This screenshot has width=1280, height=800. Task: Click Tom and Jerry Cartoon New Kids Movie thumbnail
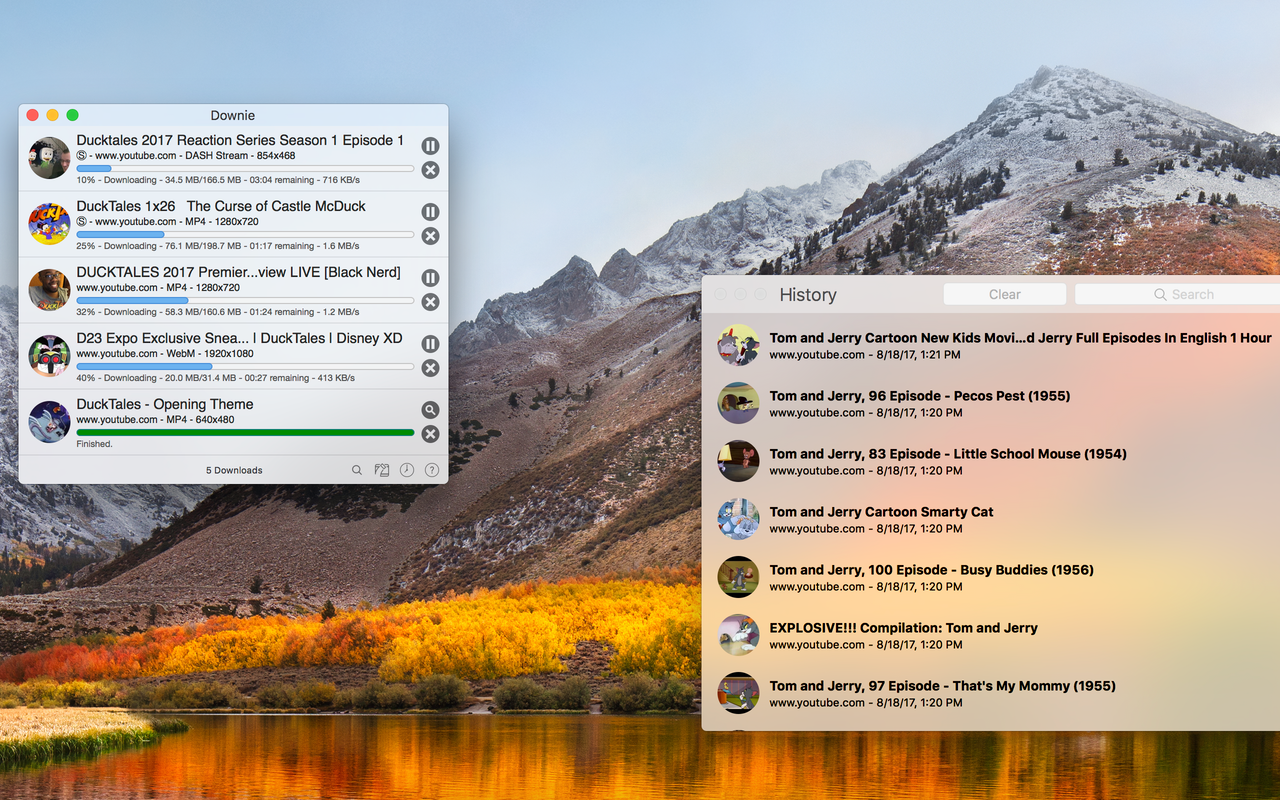point(739,345)
